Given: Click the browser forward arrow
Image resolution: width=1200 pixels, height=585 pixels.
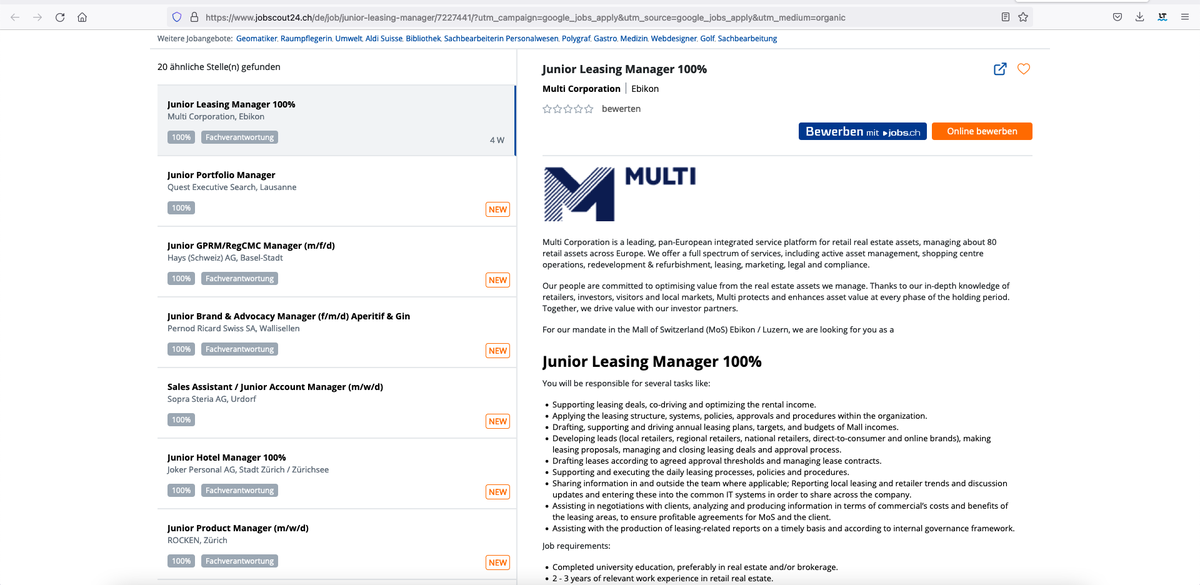Looking at the screenshot, I should [x=38, y=17].
